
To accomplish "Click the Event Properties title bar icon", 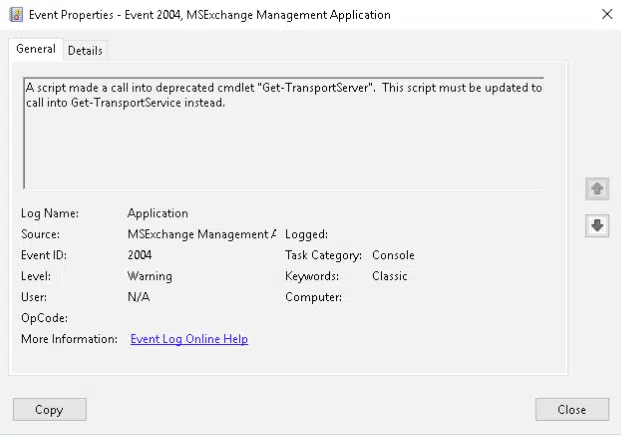I will (x=16, y=15).
